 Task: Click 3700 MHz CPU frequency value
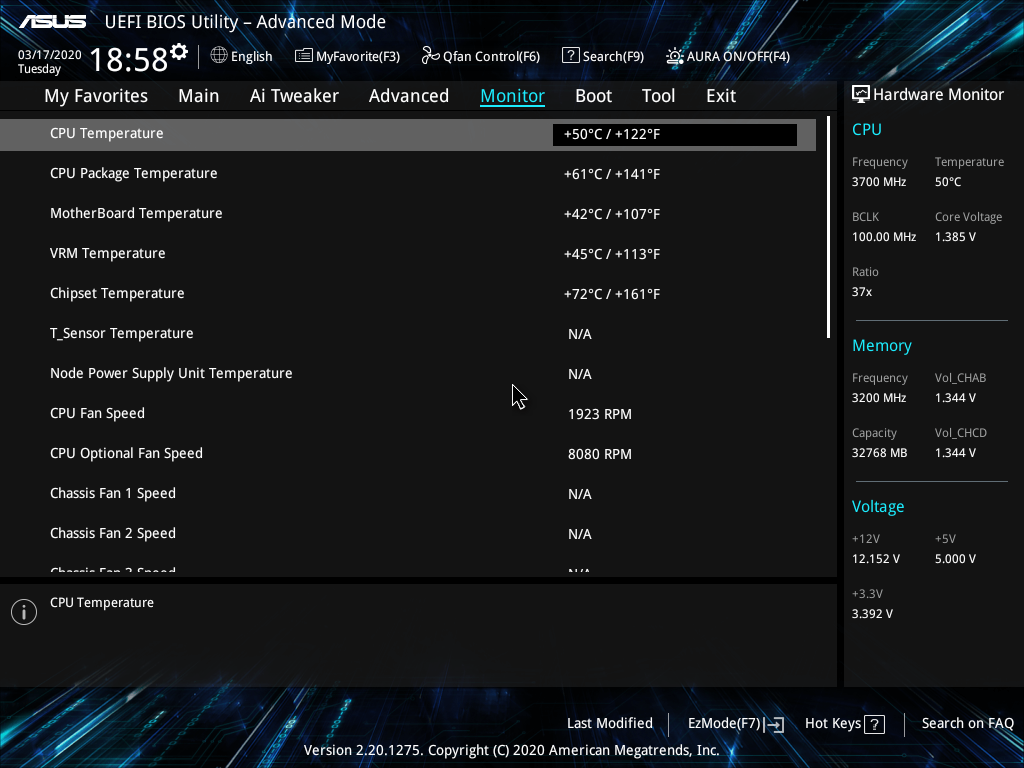point(879,182)
